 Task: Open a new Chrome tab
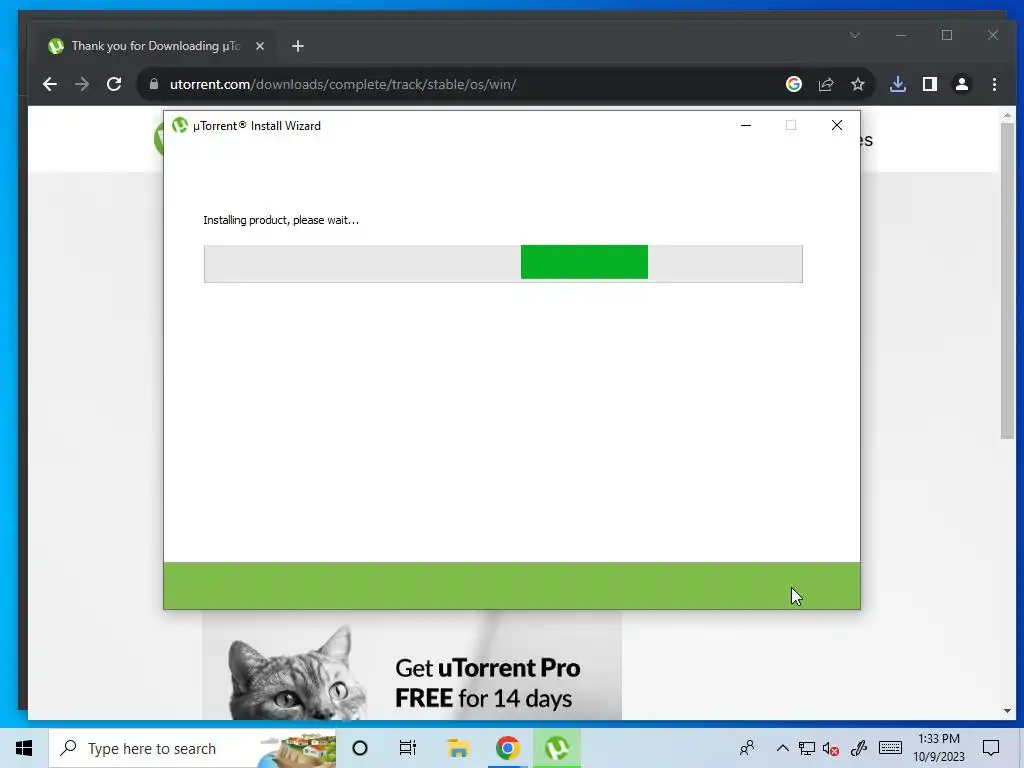coord(298,46)
